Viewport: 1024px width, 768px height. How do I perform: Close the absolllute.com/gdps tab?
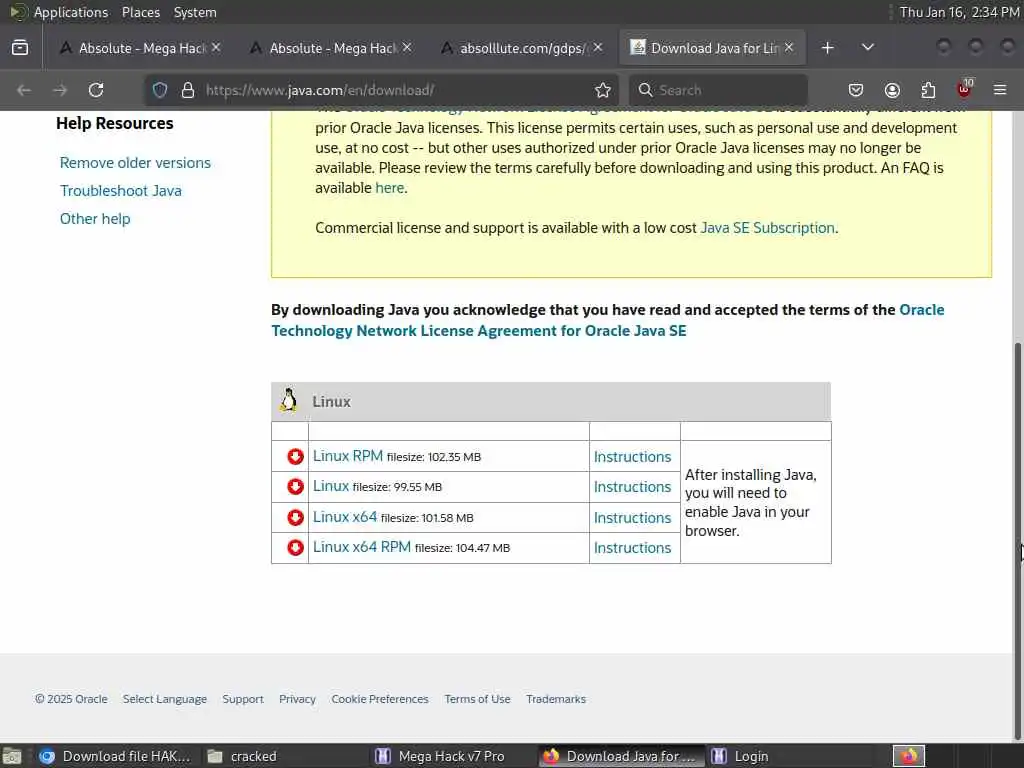coord(598,47)
